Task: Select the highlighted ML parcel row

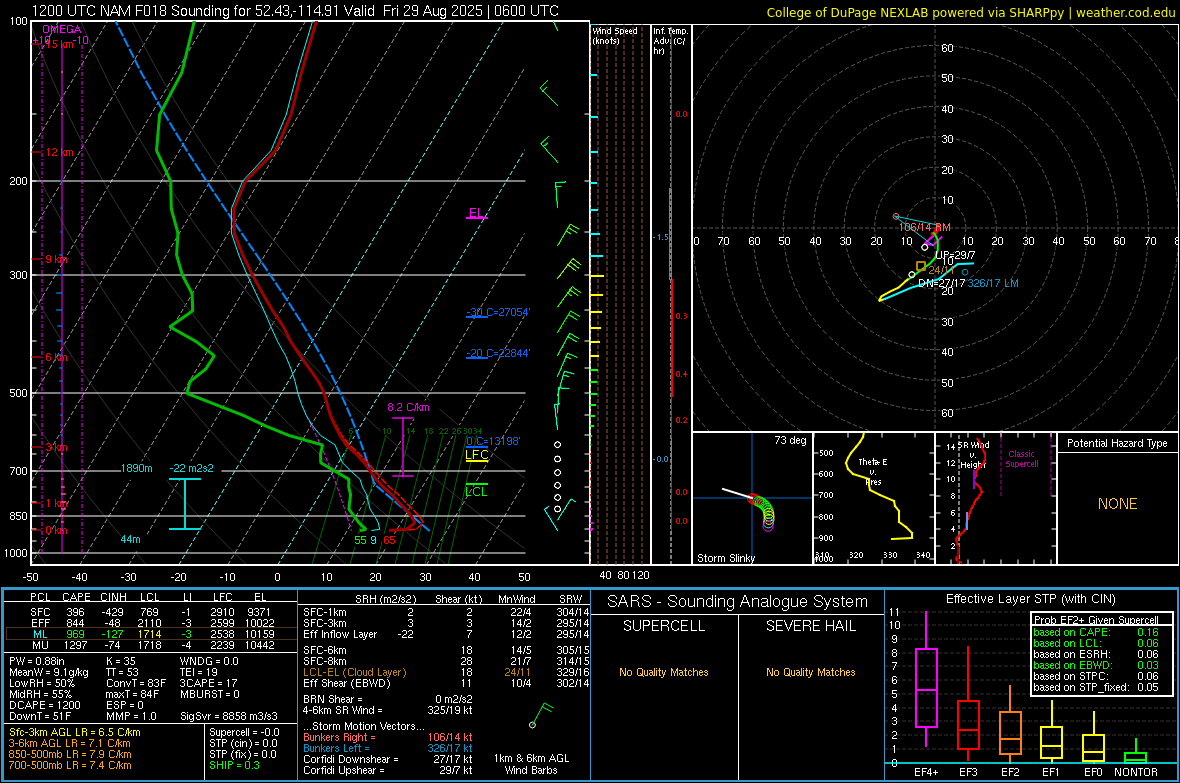Action: [x=150, y=635]
